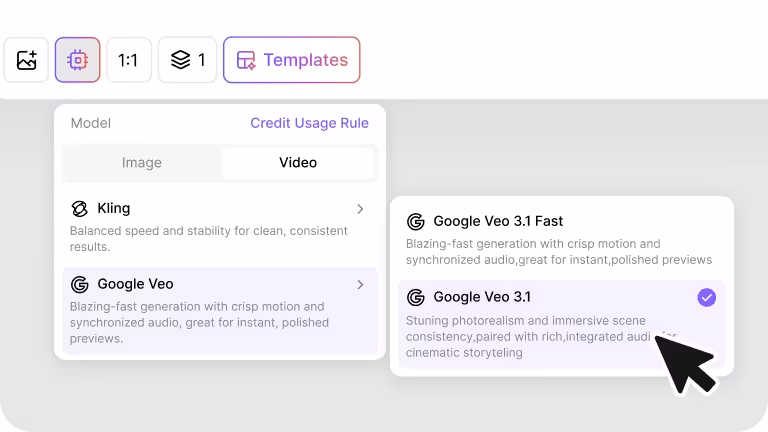Open the Credit Usage Rule link
This screenshot has height=432, width=768.
[x=309, y=123]
